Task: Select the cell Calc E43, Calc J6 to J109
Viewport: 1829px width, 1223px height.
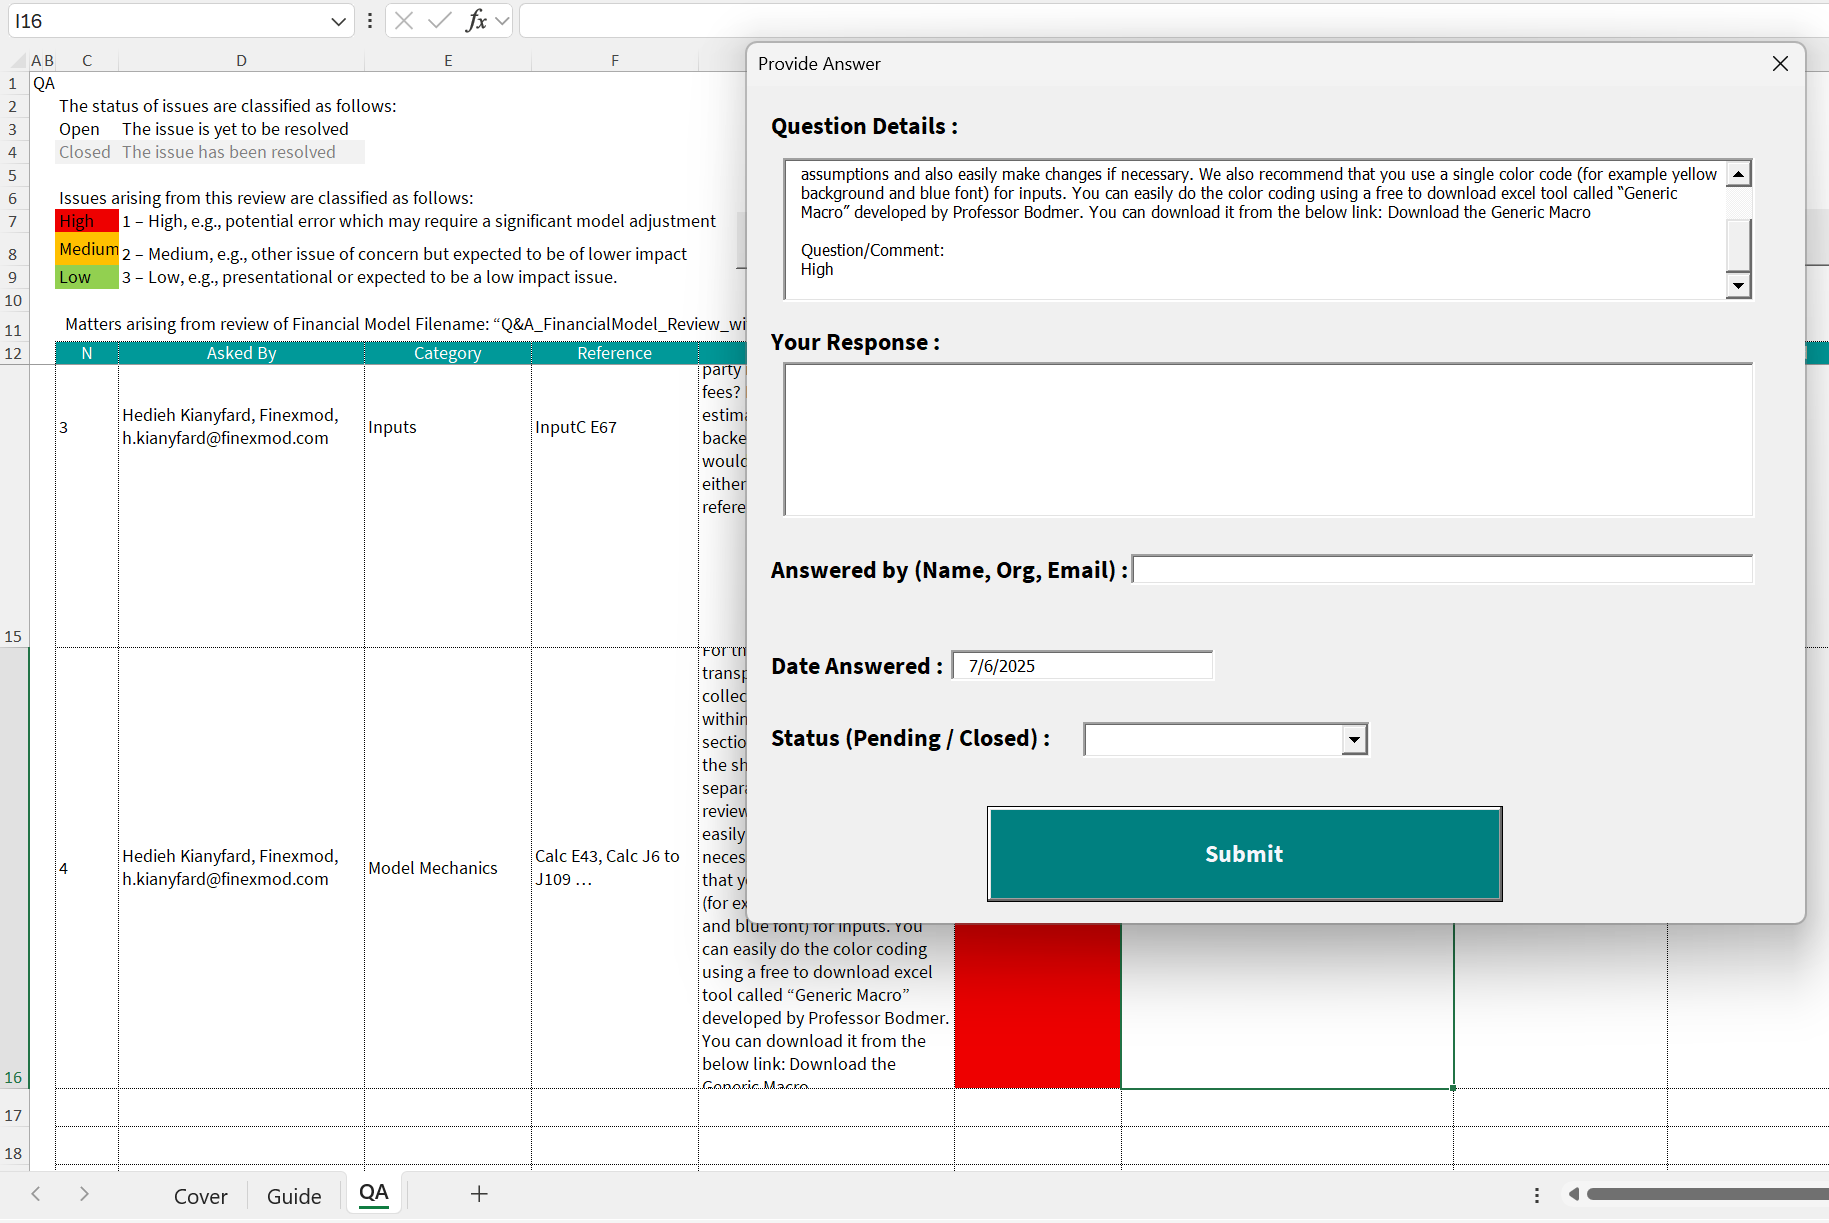Action: [615, 868]
